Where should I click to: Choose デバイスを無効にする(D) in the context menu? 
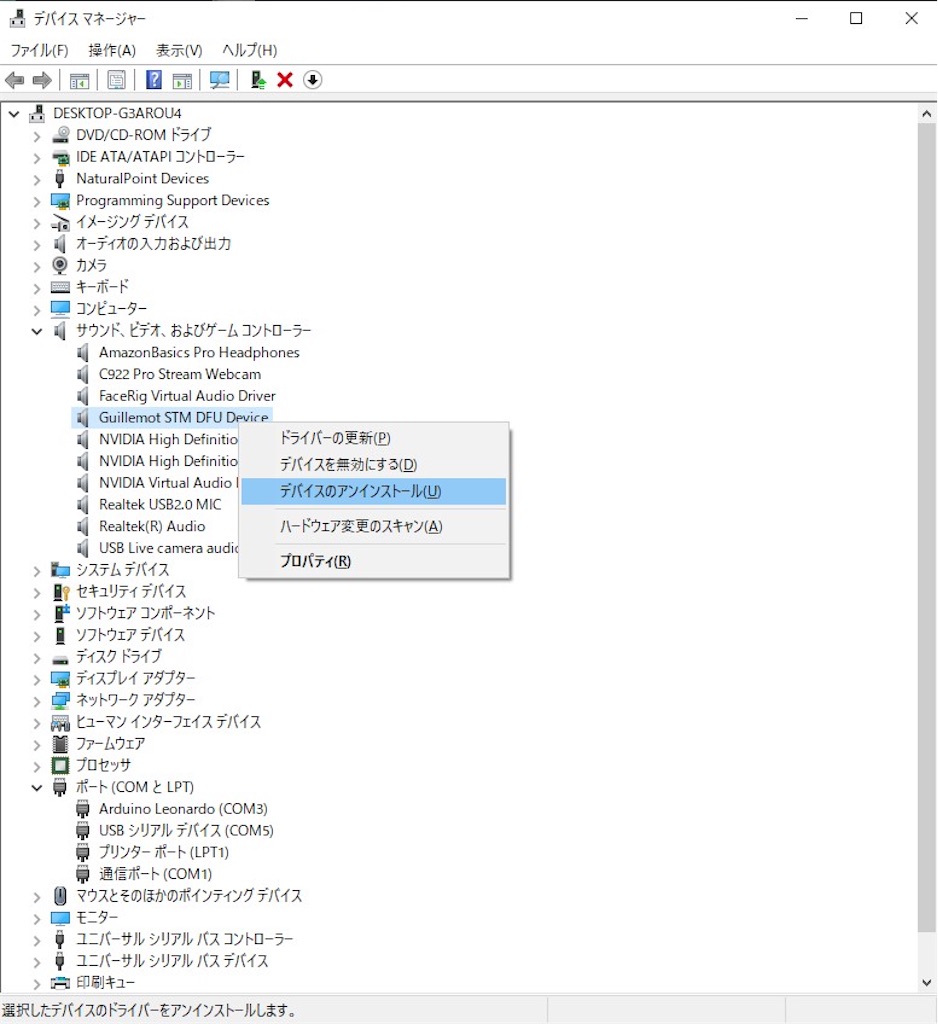click(374, 464)
